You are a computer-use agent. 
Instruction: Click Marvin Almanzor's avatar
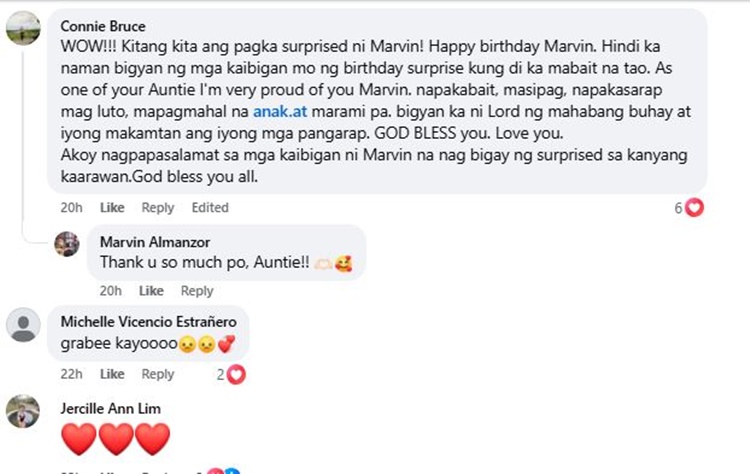pyautogui.click(x=67, y=244)
